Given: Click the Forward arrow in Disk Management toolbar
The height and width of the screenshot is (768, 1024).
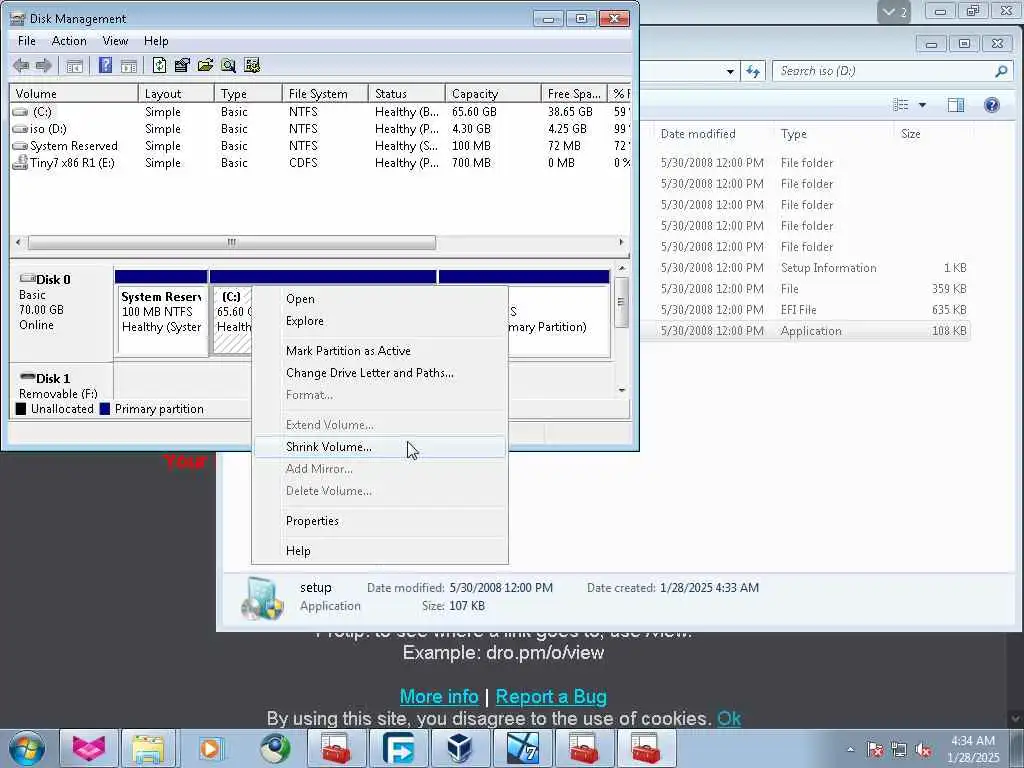Looking at the screenshot, I should 44,65.
